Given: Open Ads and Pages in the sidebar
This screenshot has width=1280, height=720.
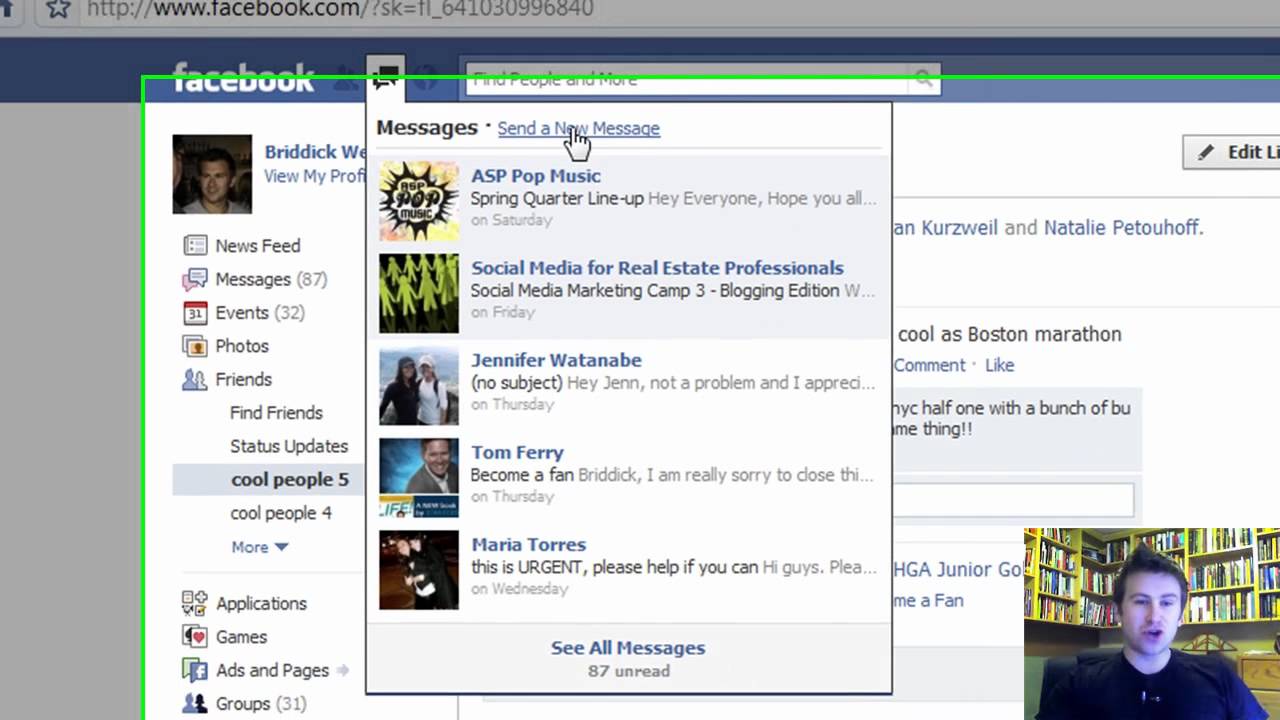Looking at the screenshot, I should pos(272,670).
